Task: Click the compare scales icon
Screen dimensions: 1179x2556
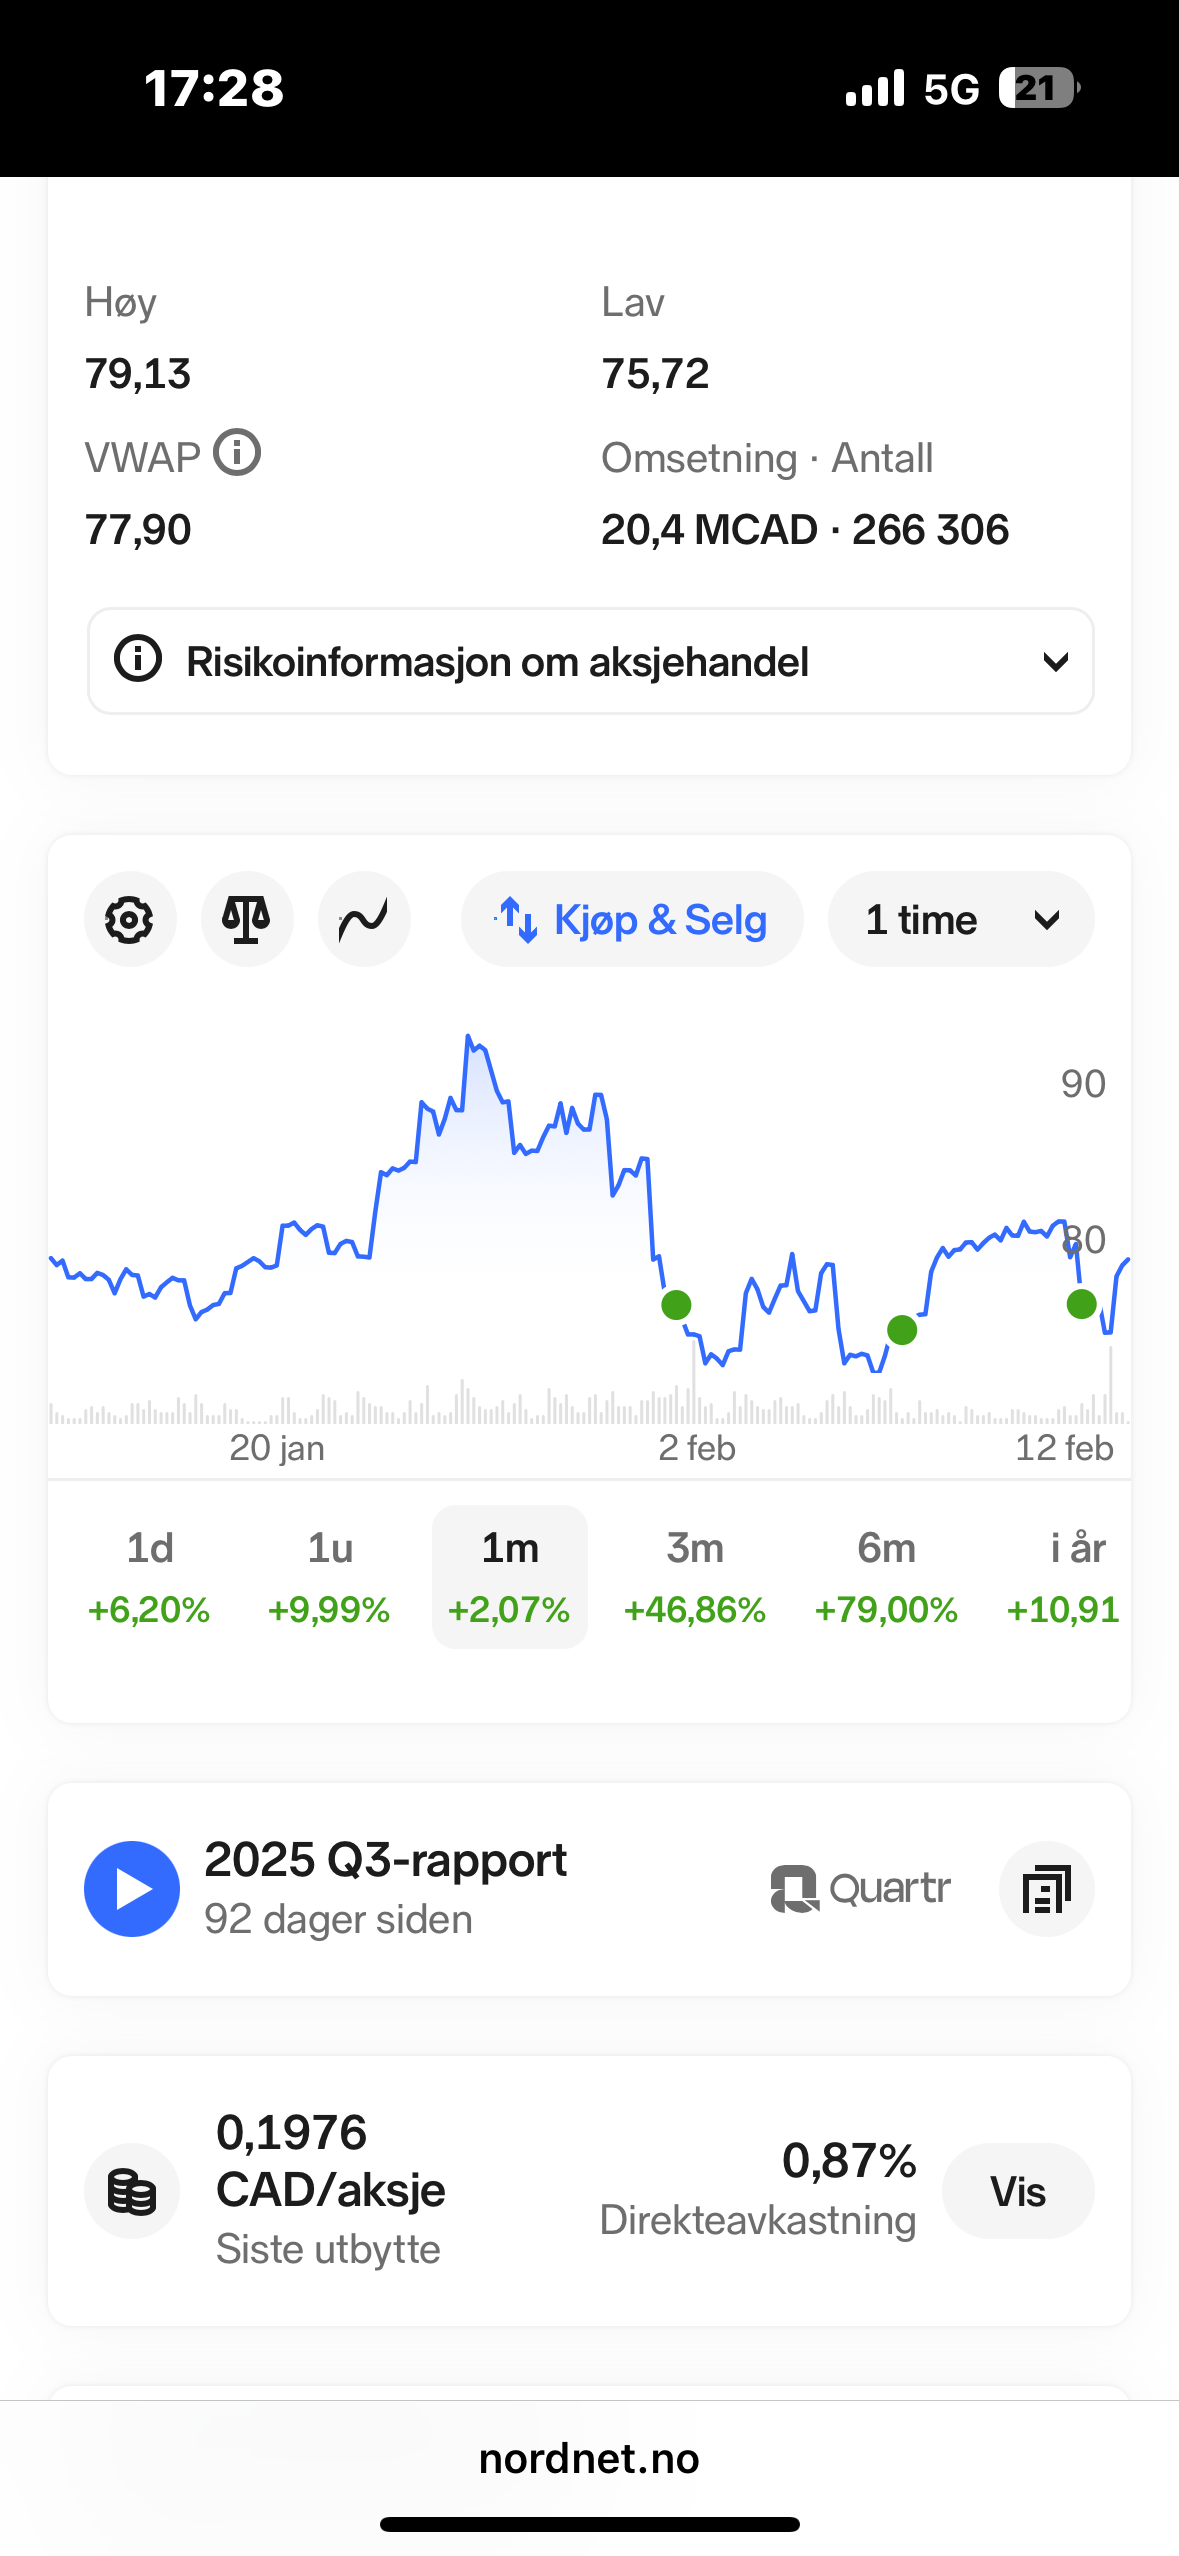Action: pyautogui.click(x=247, y=919)
